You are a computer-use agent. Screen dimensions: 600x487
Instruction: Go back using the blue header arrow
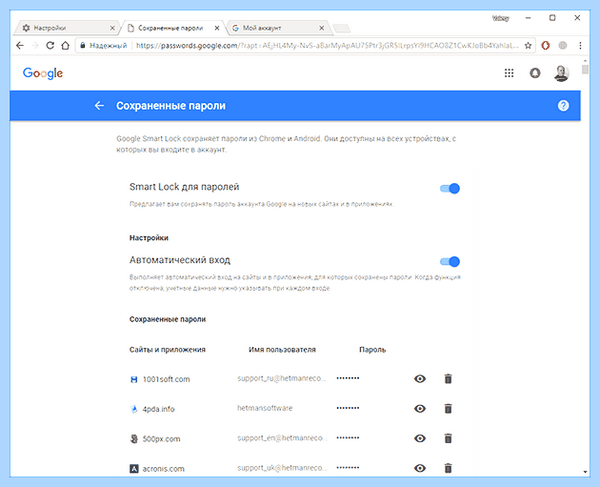click(99, 106)
